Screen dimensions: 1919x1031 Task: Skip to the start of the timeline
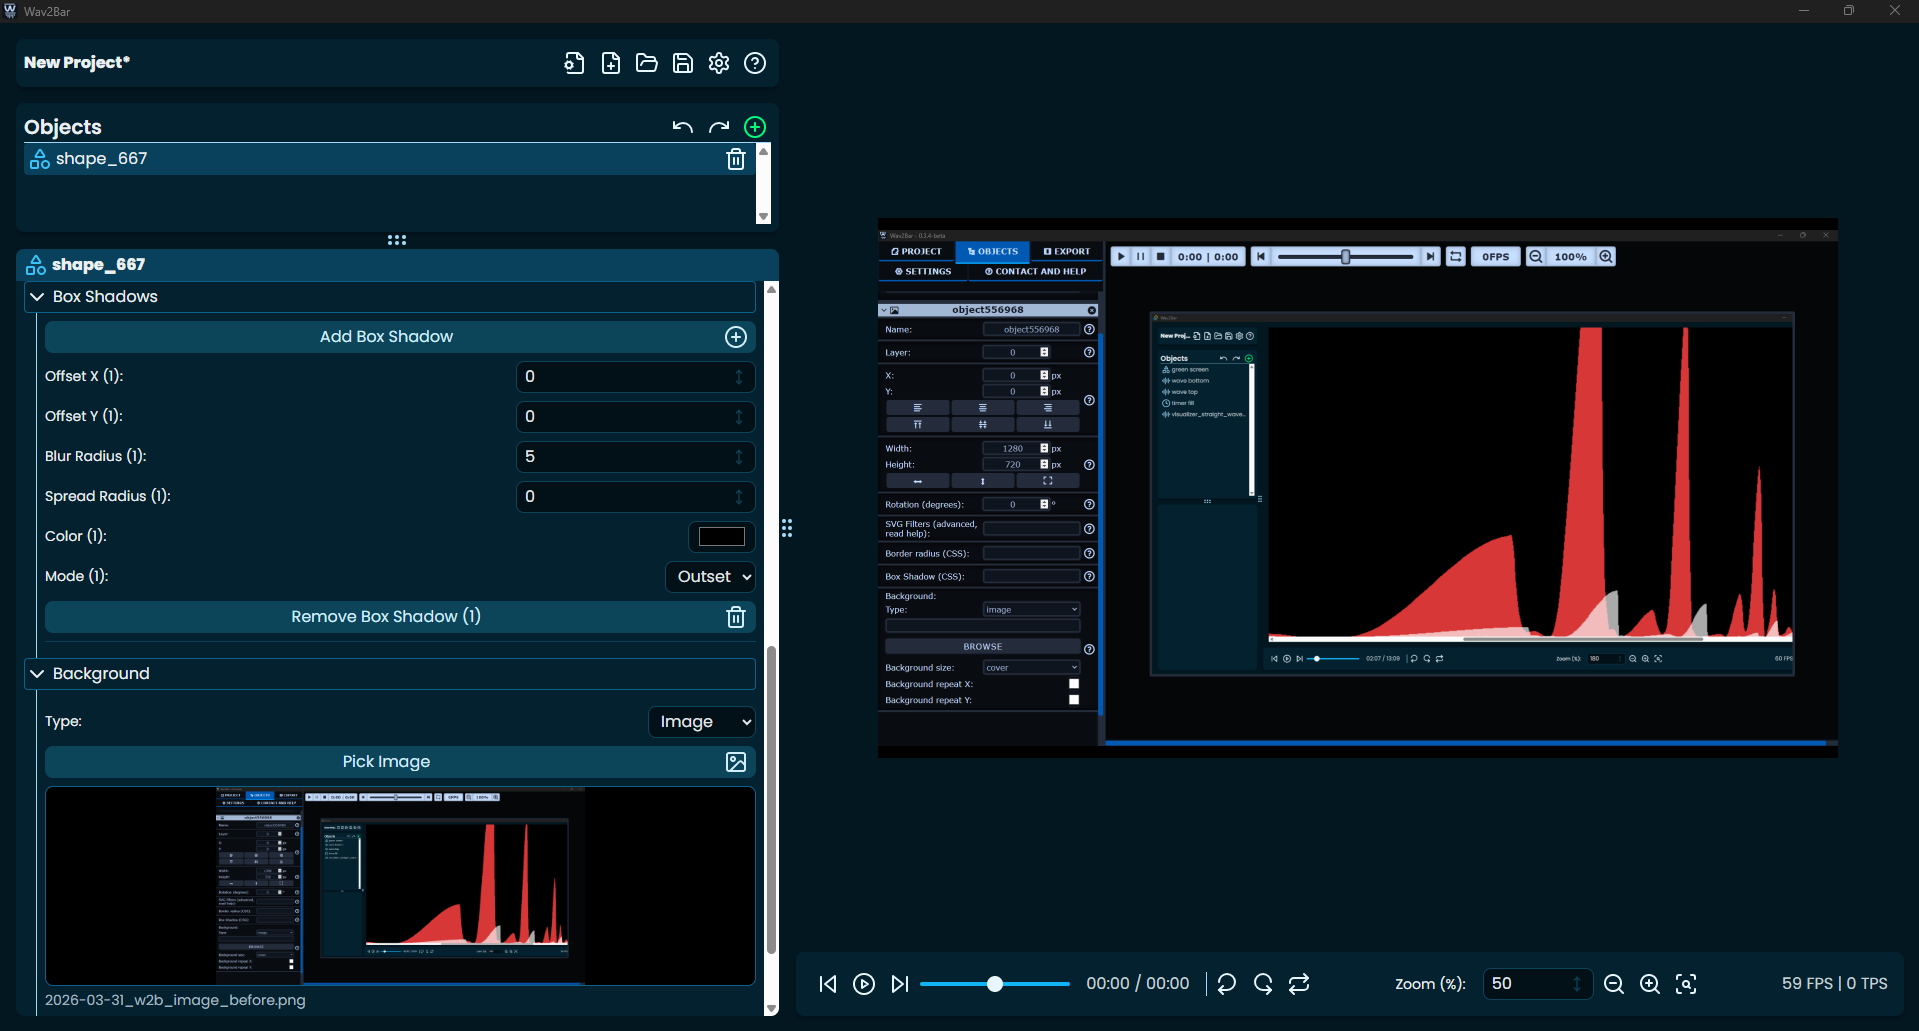click(828, 984)
